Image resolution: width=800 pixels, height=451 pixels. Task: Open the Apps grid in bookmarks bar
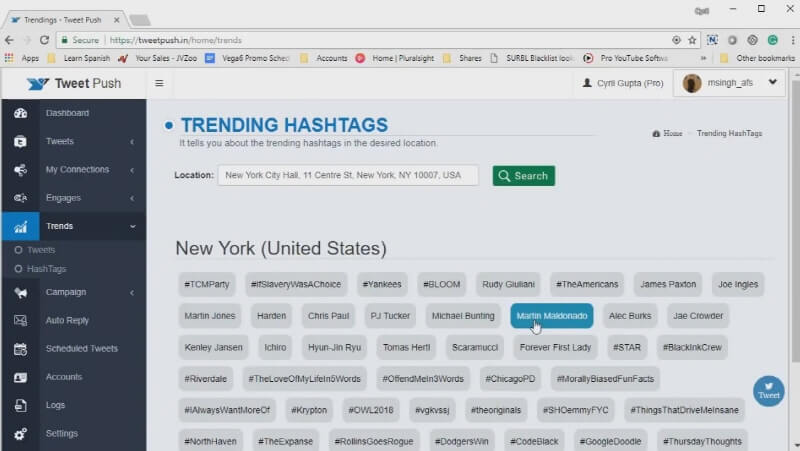[x=9, y=58]
